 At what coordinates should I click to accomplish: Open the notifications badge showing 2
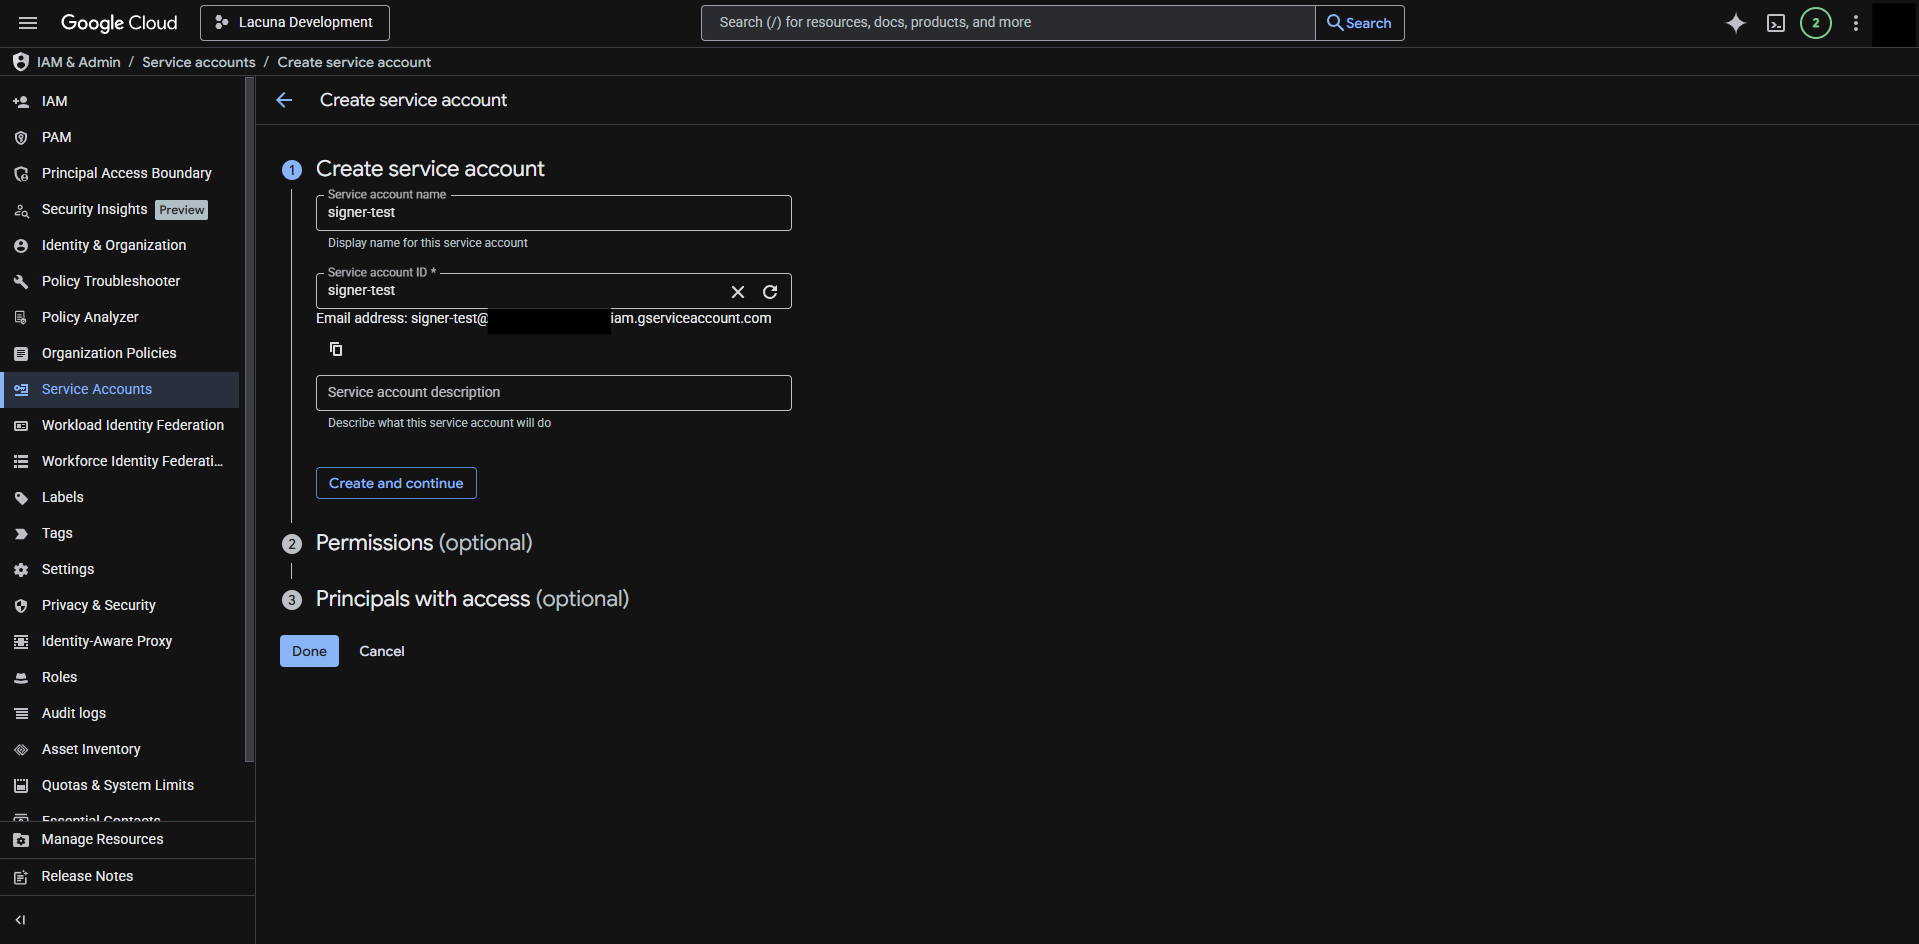[1816, 23]
